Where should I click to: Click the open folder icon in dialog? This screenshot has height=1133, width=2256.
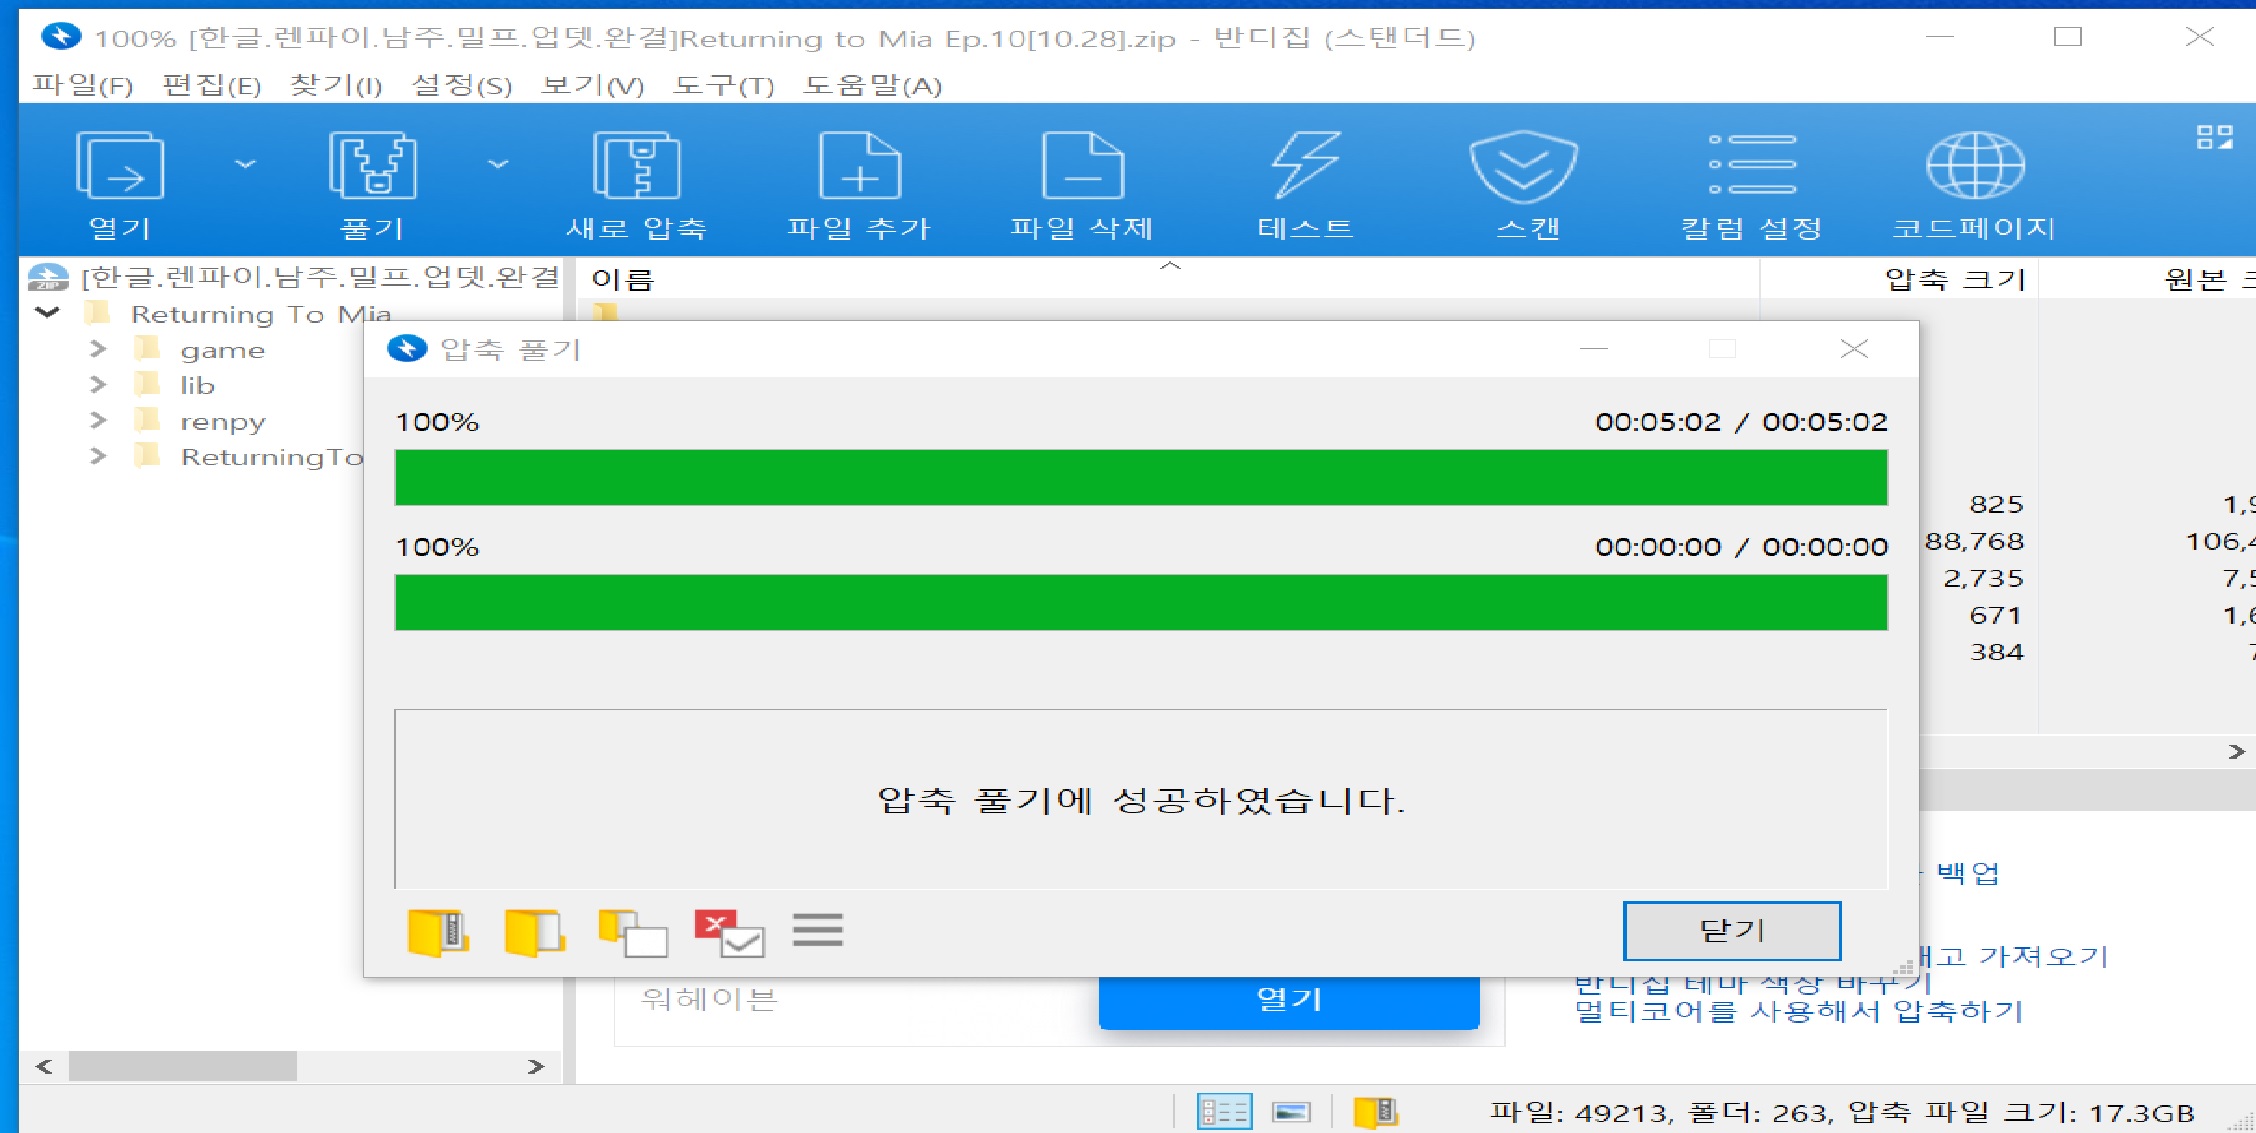(534, 931)
